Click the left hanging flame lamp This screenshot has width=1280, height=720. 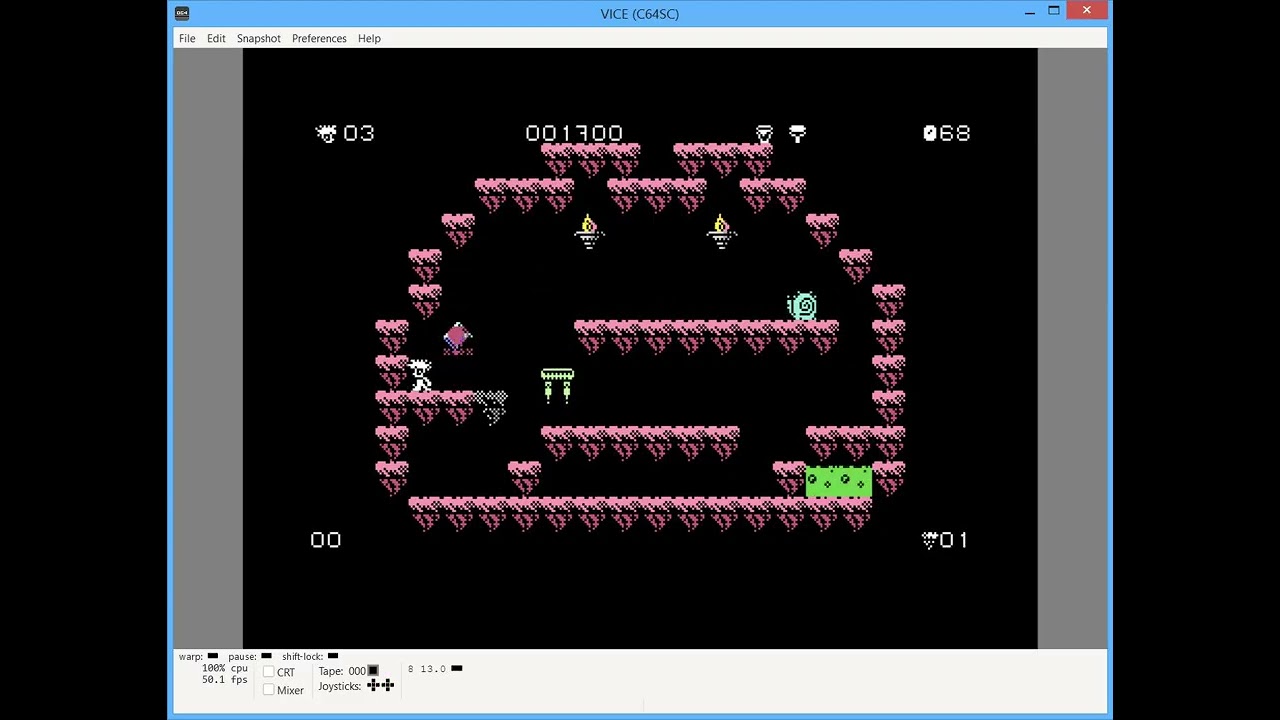coord(588,231)
